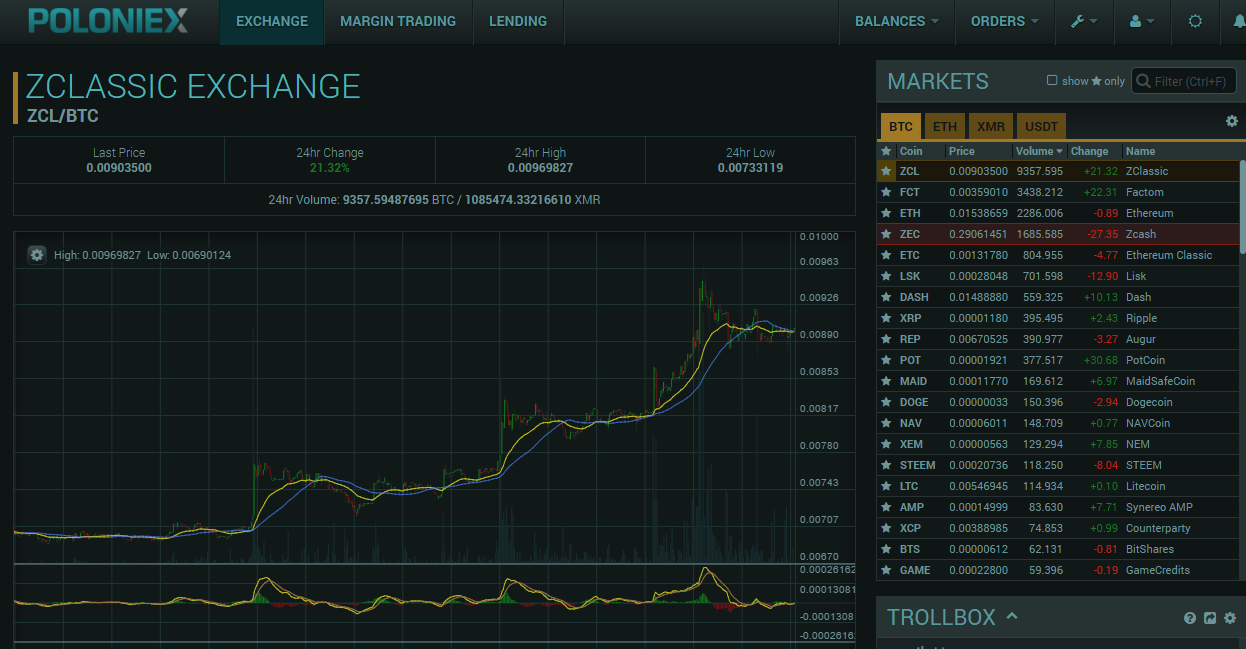Image resolution: width=1246 pixels, height=649 pixels.
Task: Open the Lending section
Action: click(518, 21)
